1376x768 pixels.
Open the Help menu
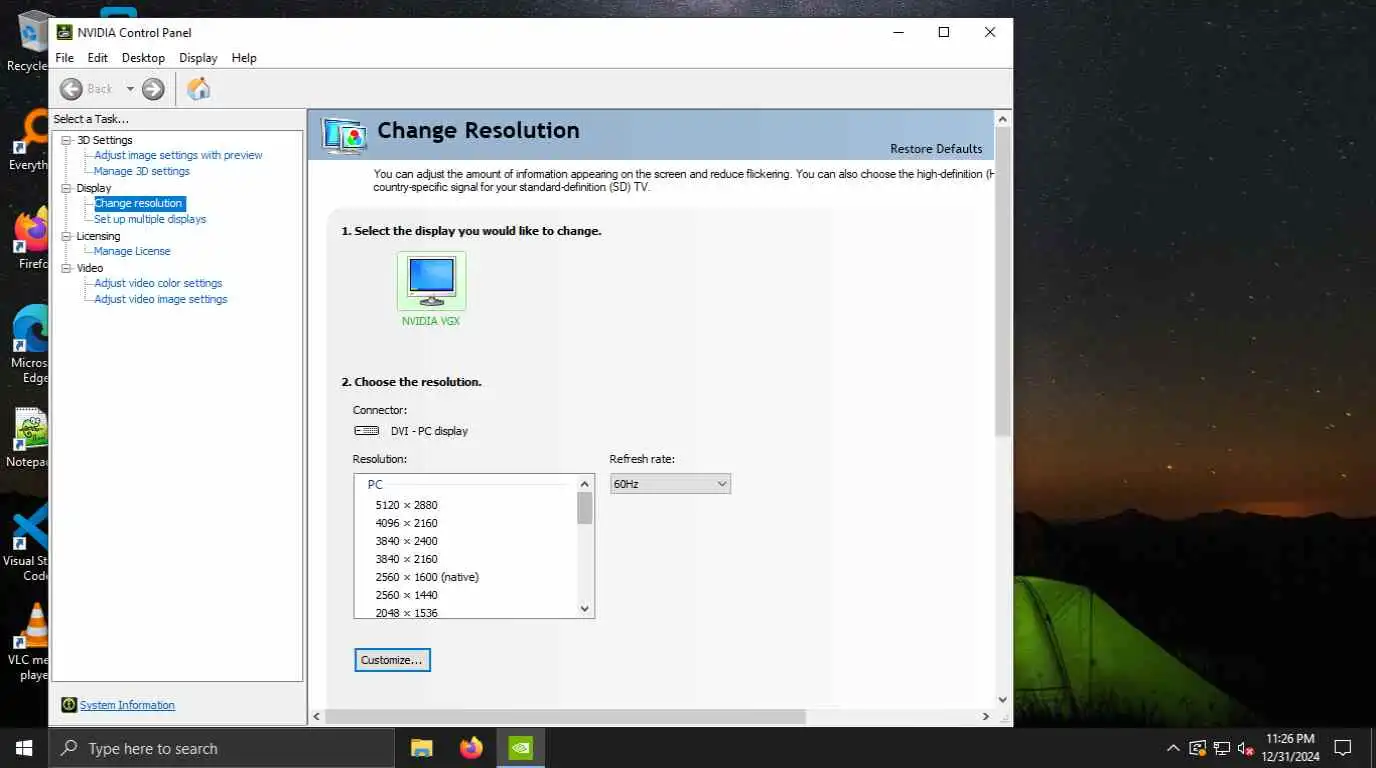click(x=244, y=58)
